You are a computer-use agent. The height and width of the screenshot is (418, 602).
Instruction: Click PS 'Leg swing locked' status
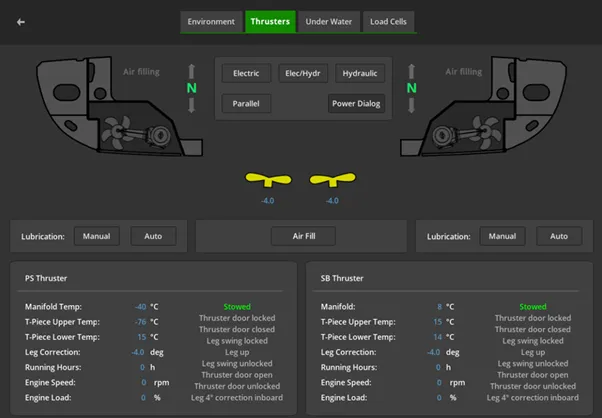[x=237, y=340]
